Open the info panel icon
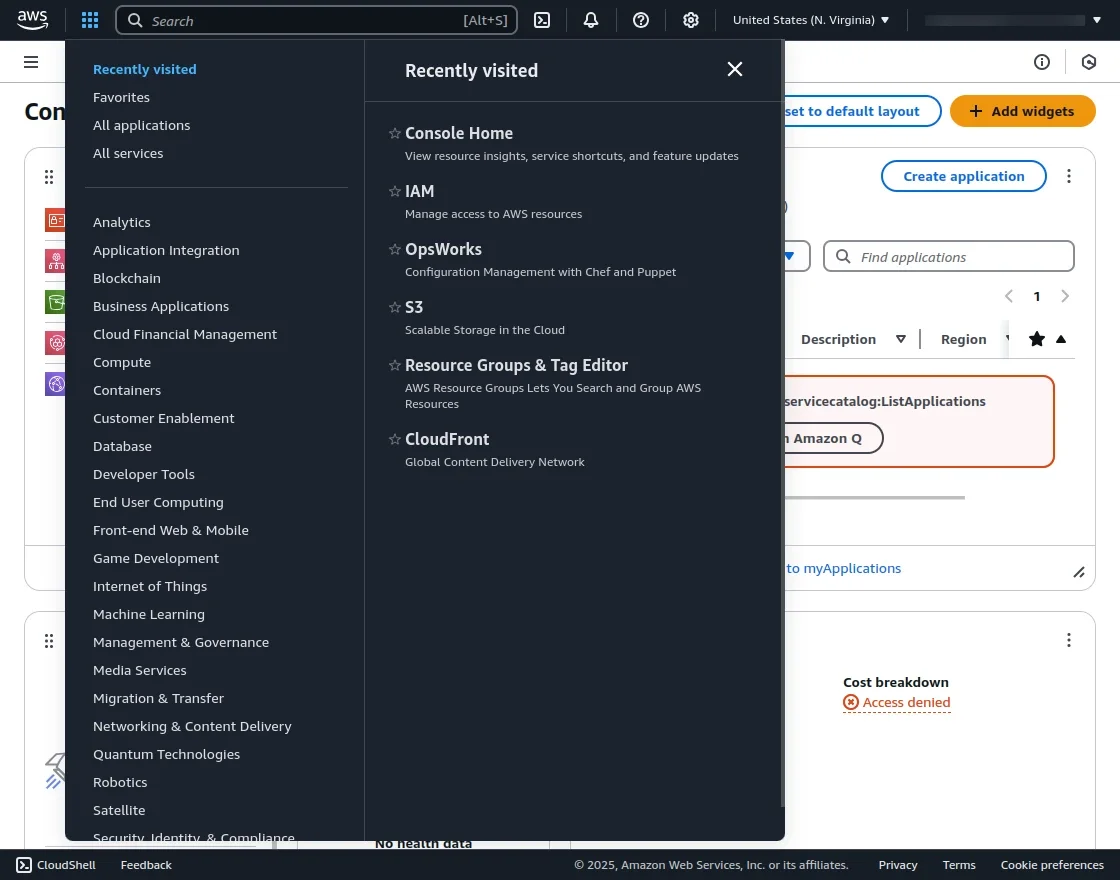This screenshot has width=1120, height=880. [1042, 62]
